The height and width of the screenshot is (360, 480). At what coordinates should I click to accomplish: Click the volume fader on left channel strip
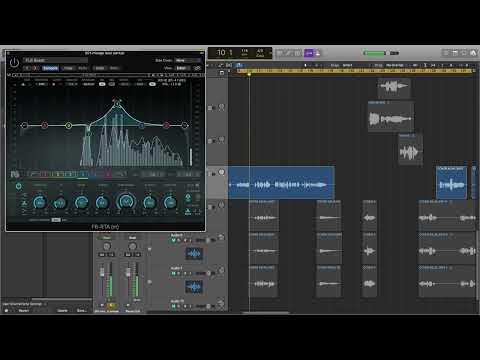102,273
